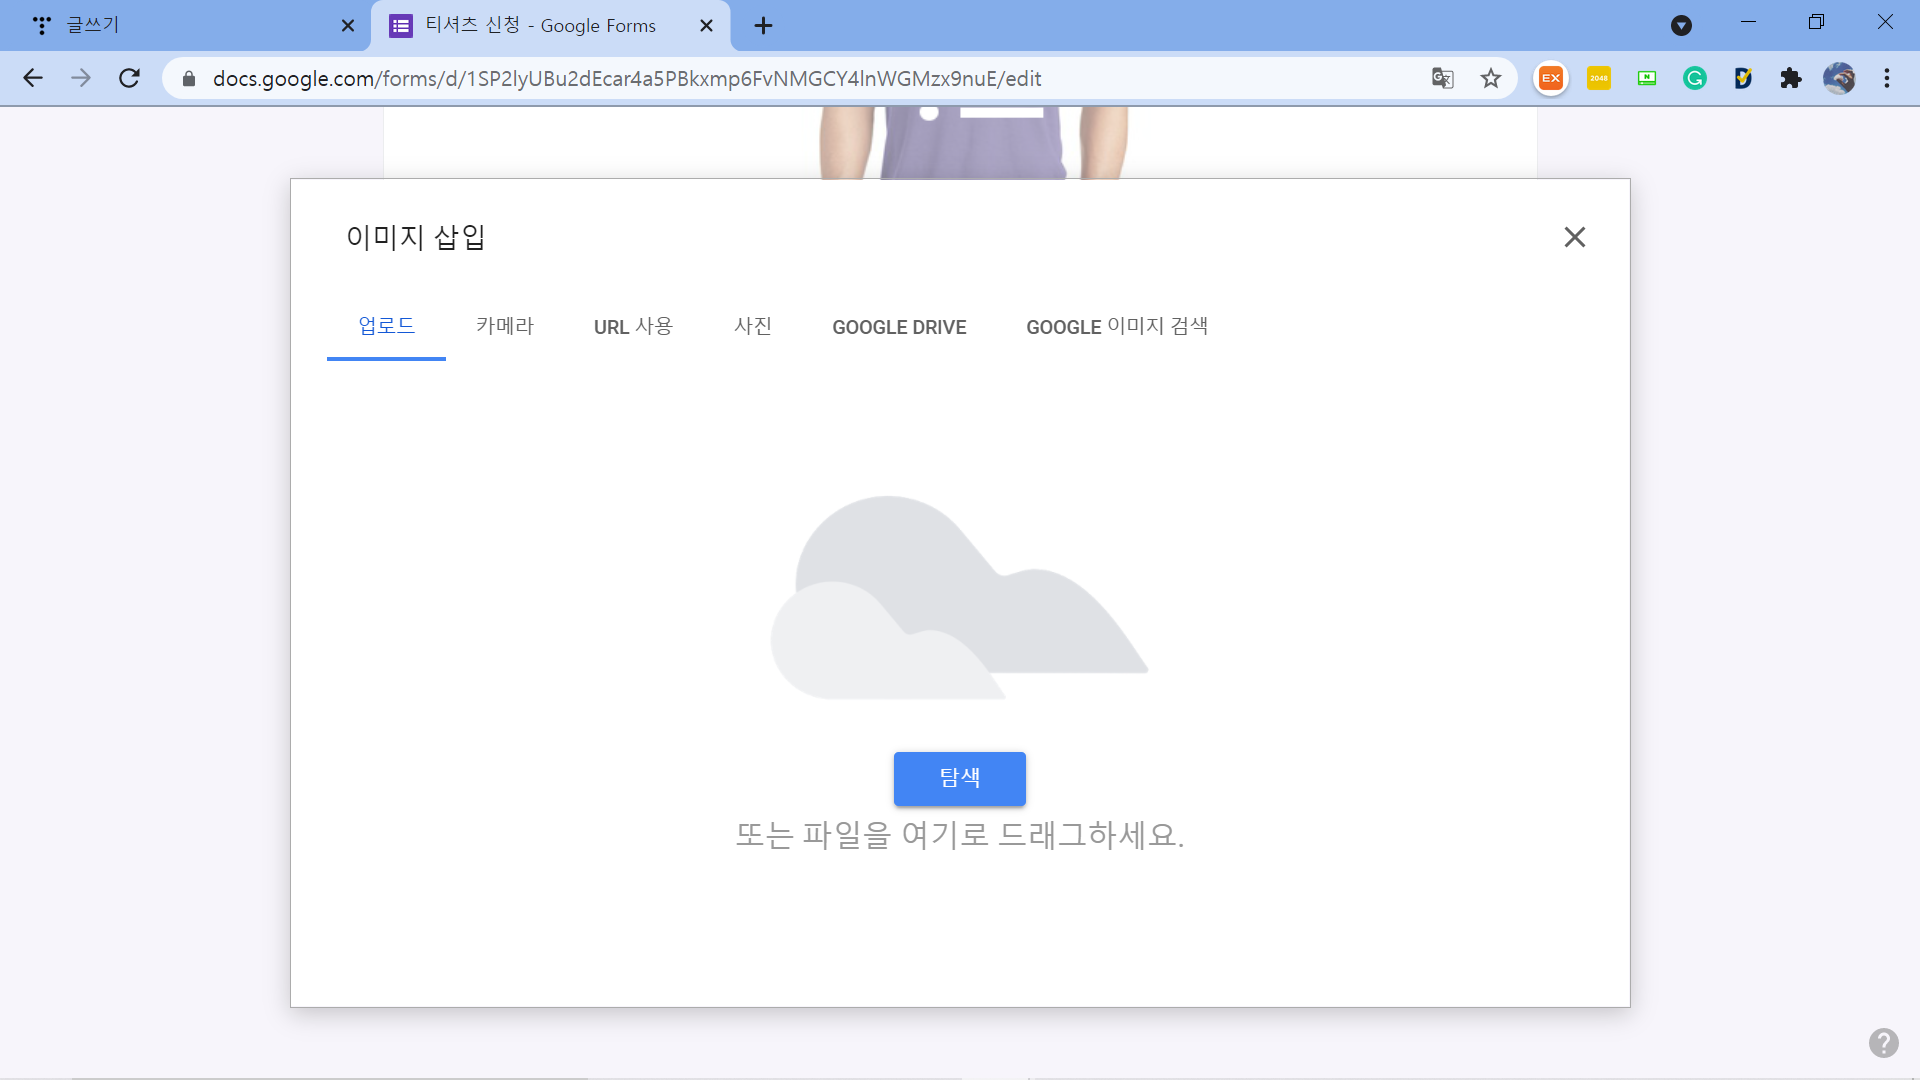Open the URL 사용 tab

point(634,327)
